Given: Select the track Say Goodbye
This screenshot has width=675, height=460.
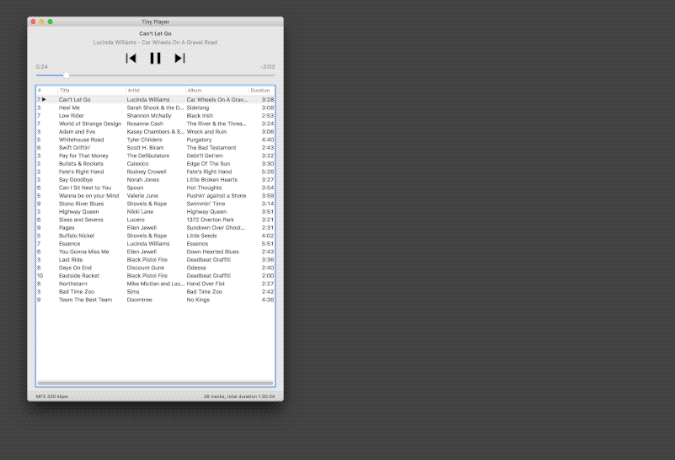Looking at the screenshot, I should coord(155,179).
